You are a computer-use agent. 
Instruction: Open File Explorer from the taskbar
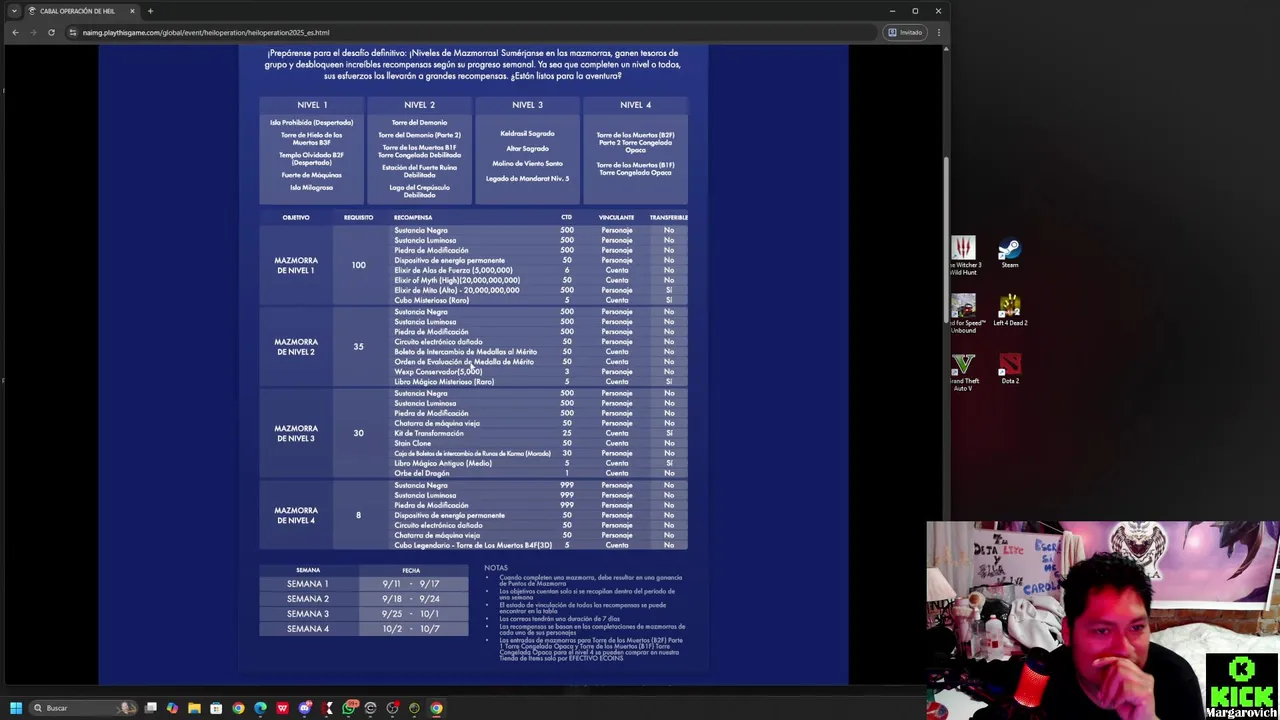coord(194,708)
